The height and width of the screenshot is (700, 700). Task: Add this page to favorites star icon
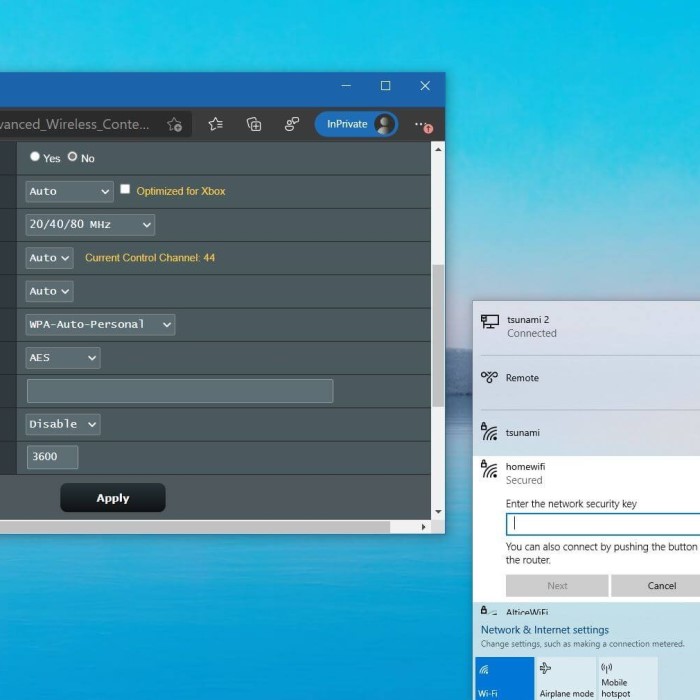click(x=175, y=125)
